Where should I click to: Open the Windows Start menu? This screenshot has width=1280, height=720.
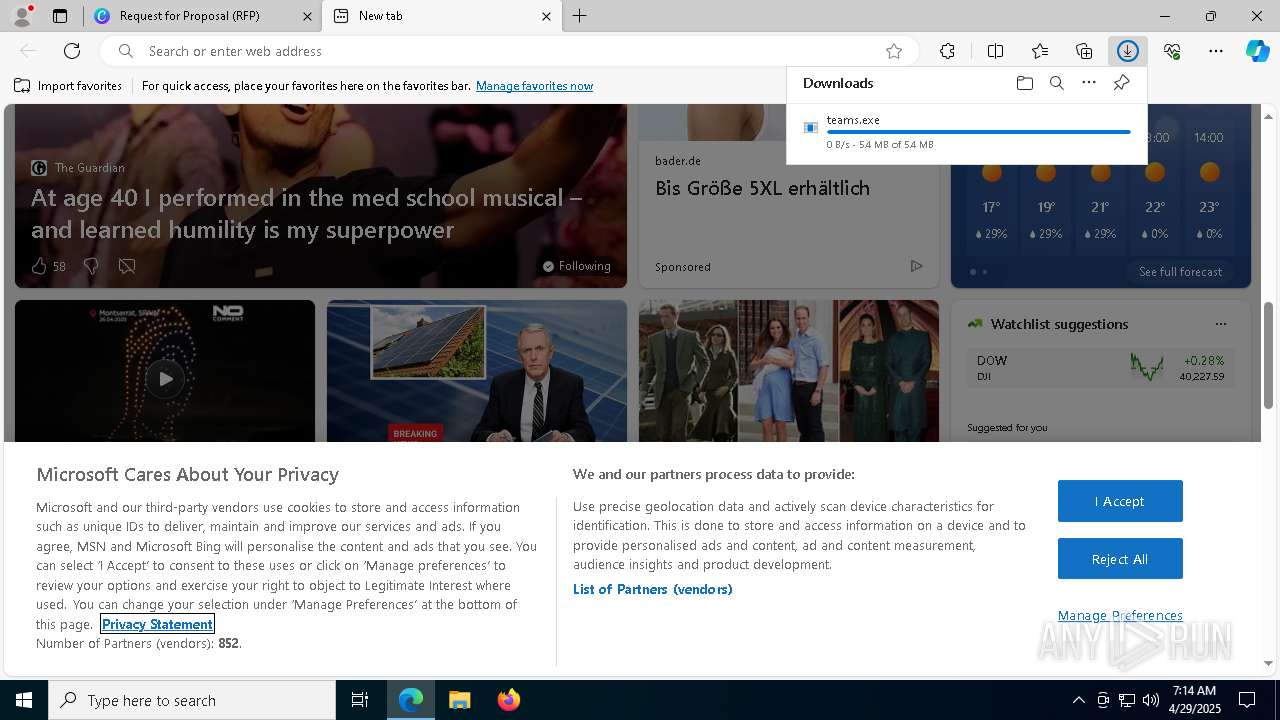point(24,700)
